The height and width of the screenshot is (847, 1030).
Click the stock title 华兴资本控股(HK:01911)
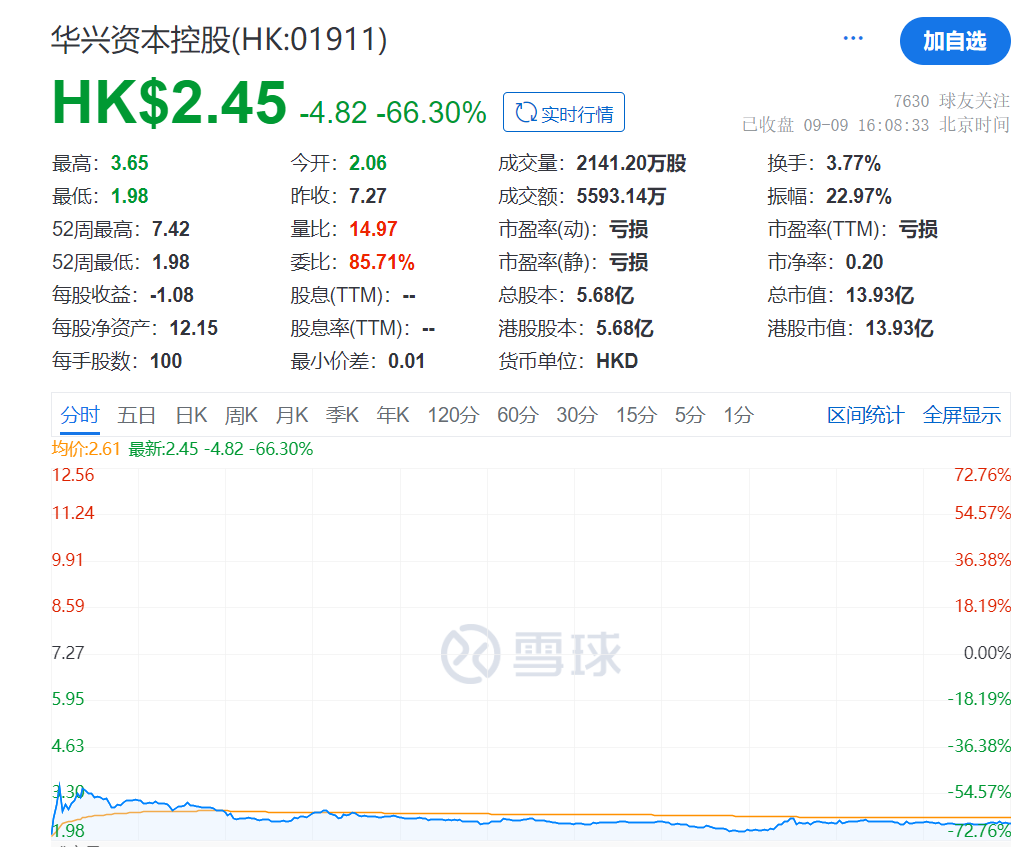219,39
